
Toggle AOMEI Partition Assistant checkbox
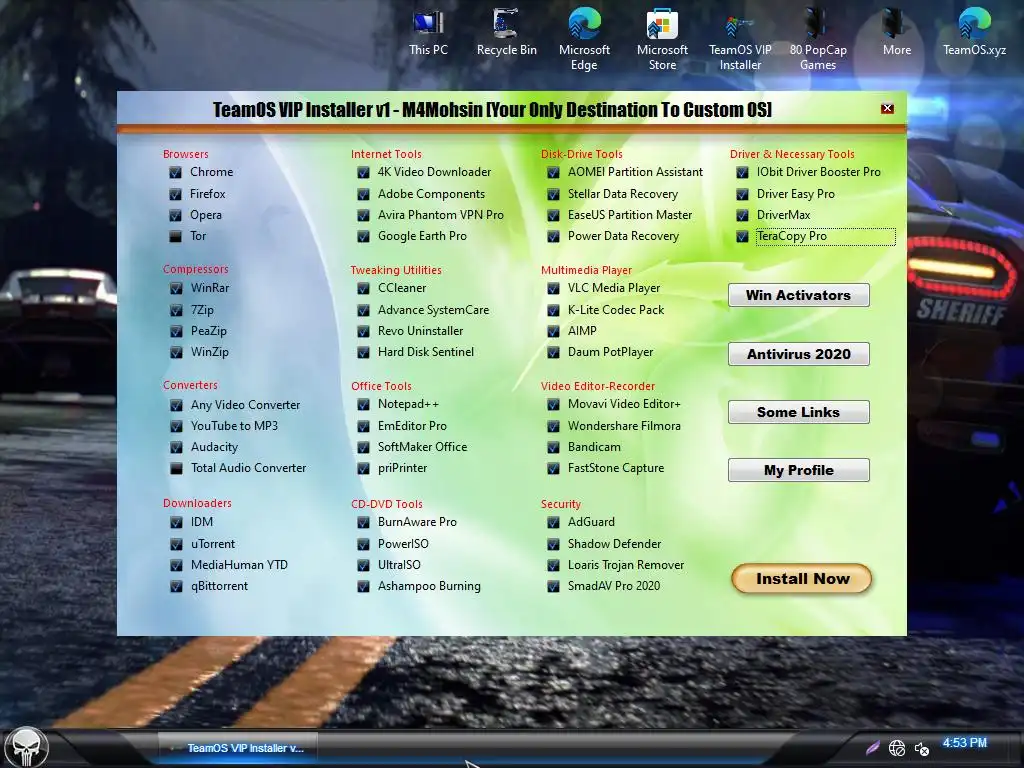point(553,172)
